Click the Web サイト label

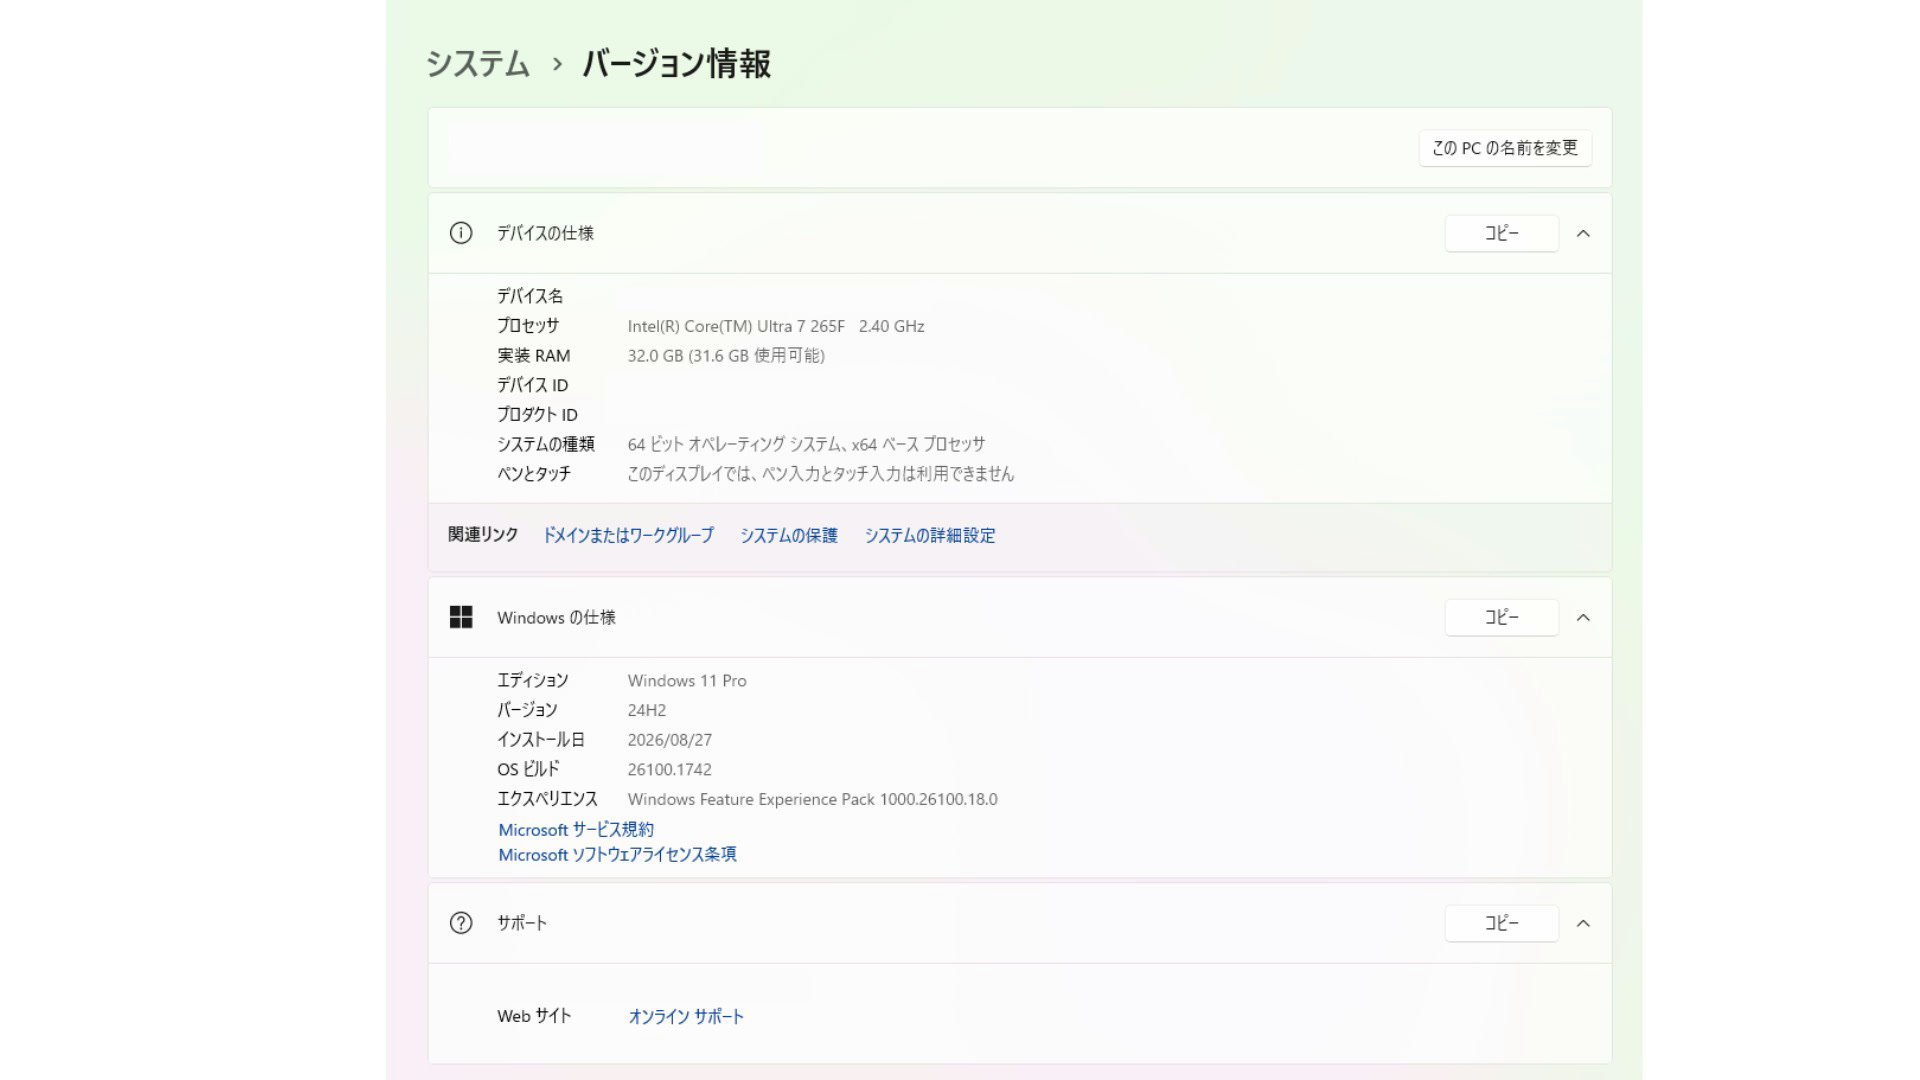pyautogui.click(x=534, y=1016)
